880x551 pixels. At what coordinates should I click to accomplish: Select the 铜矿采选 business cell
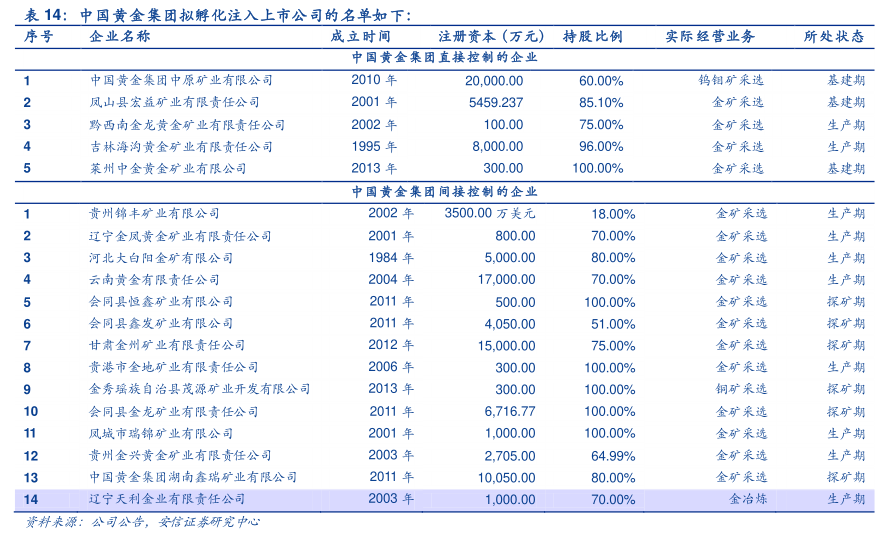741,389
